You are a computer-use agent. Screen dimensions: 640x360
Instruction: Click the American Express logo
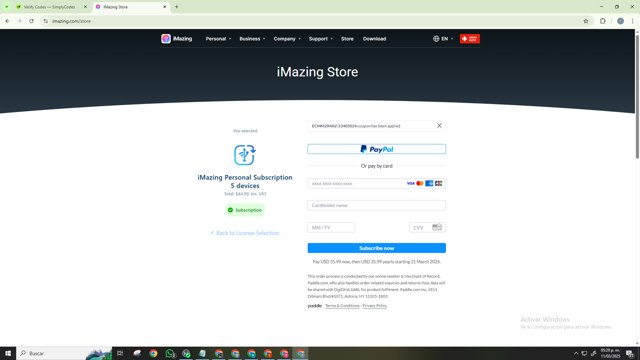429,184
